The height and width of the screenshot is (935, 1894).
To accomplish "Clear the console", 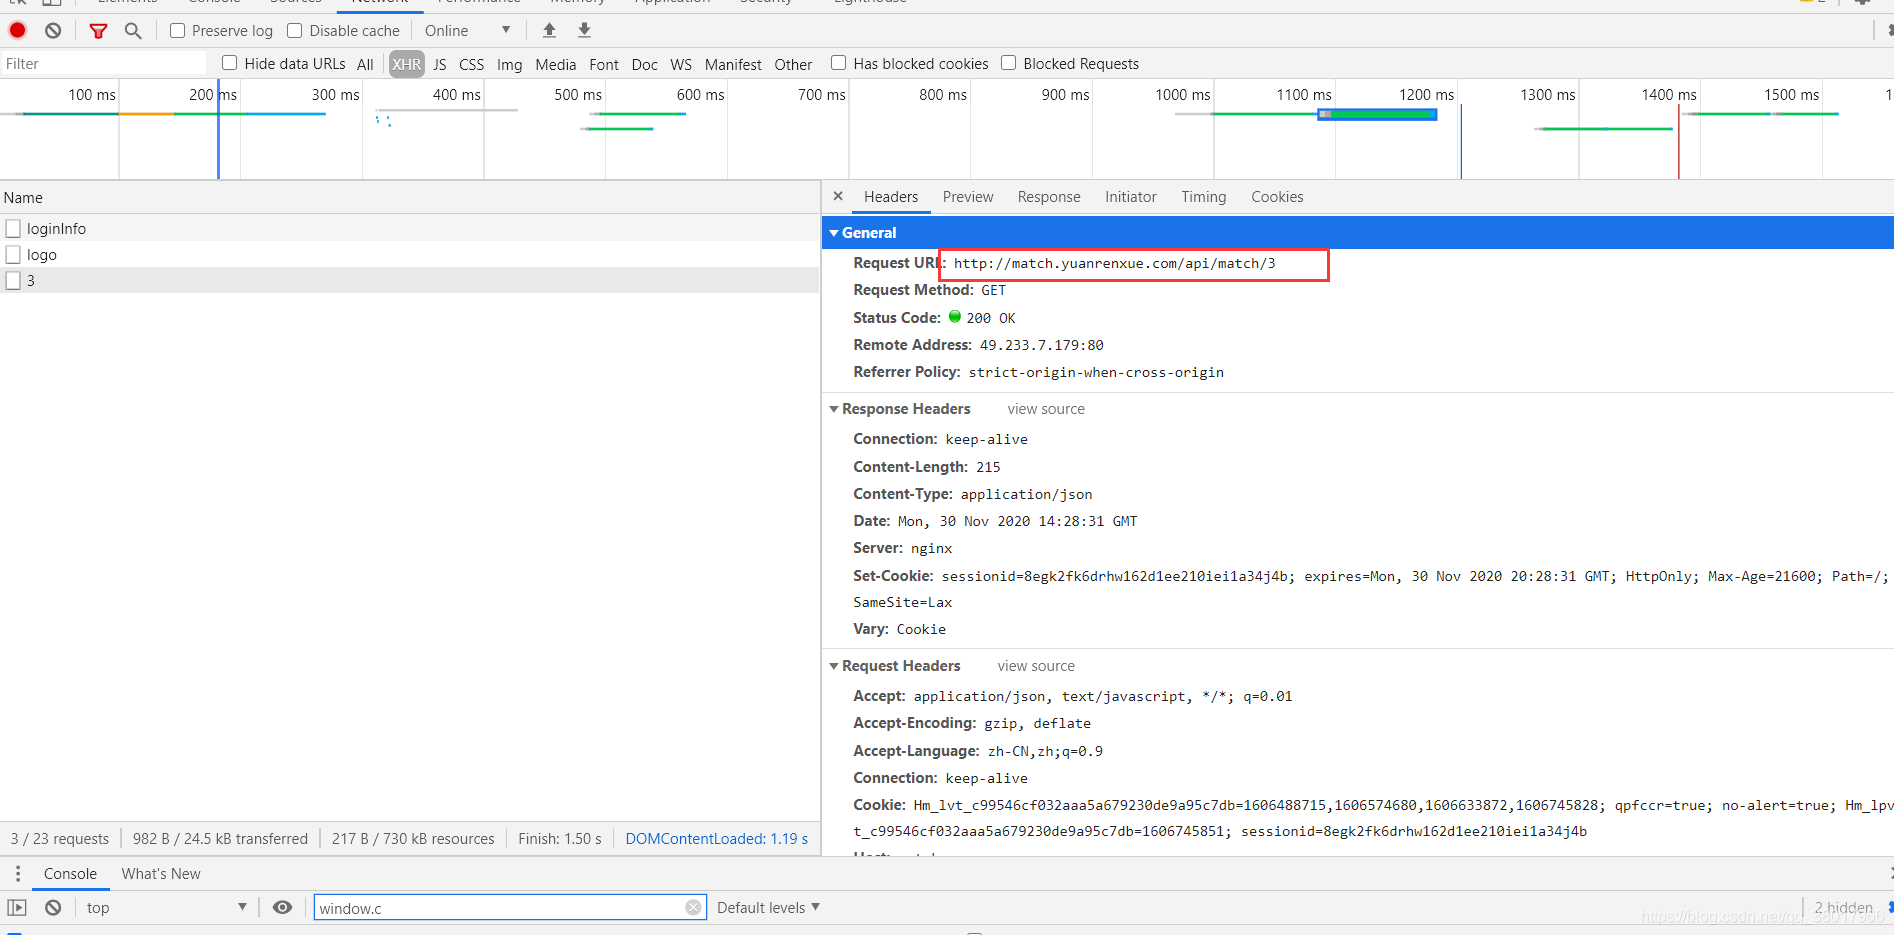I will click(53, 907).
